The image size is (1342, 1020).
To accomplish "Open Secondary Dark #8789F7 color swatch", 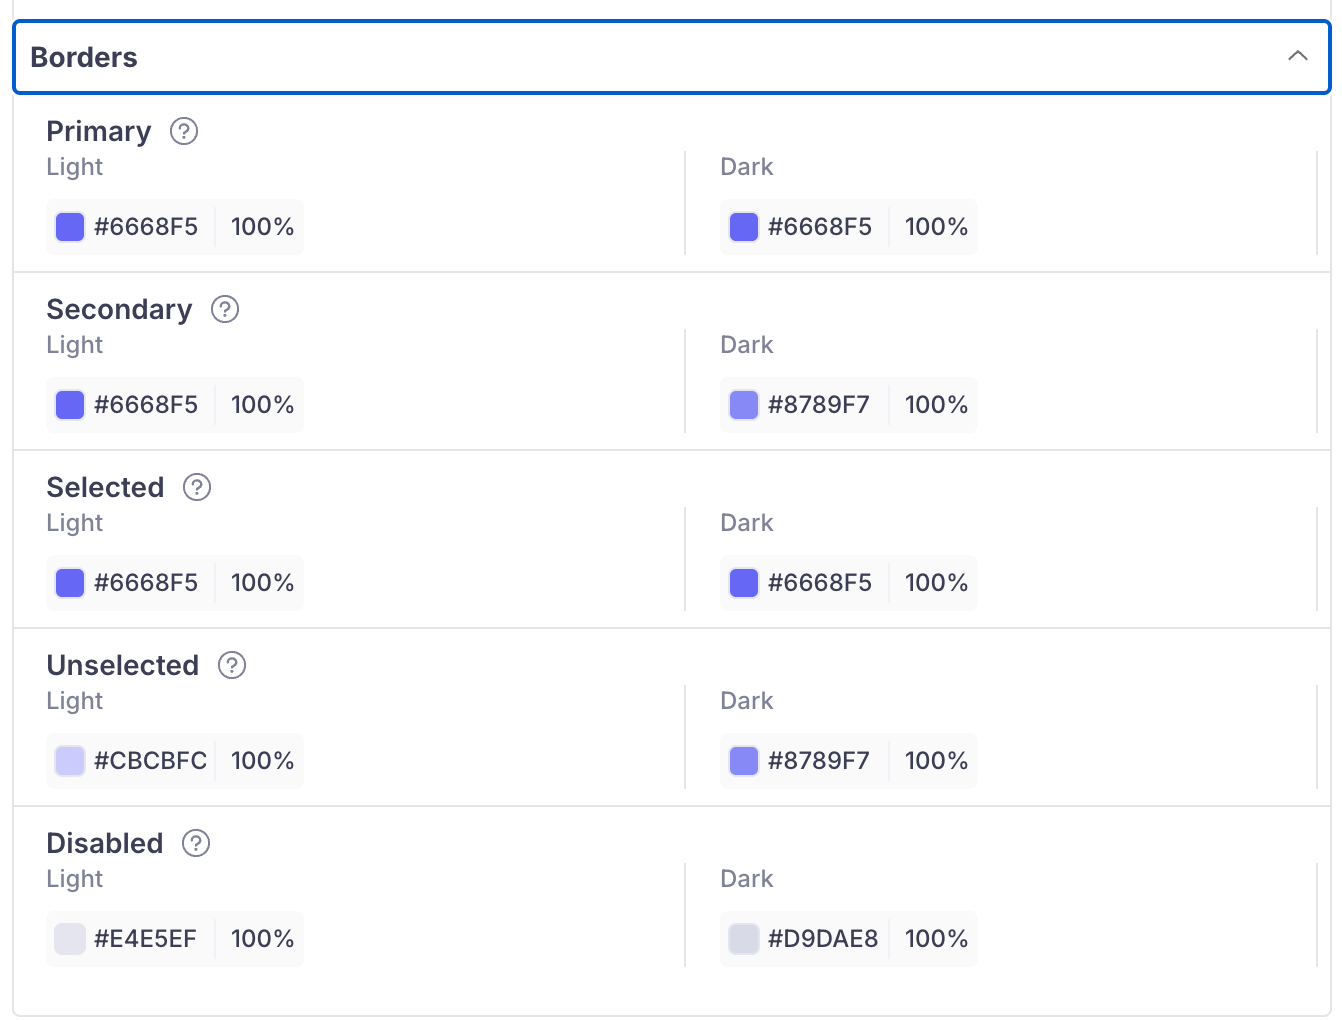I will point(744,405).
